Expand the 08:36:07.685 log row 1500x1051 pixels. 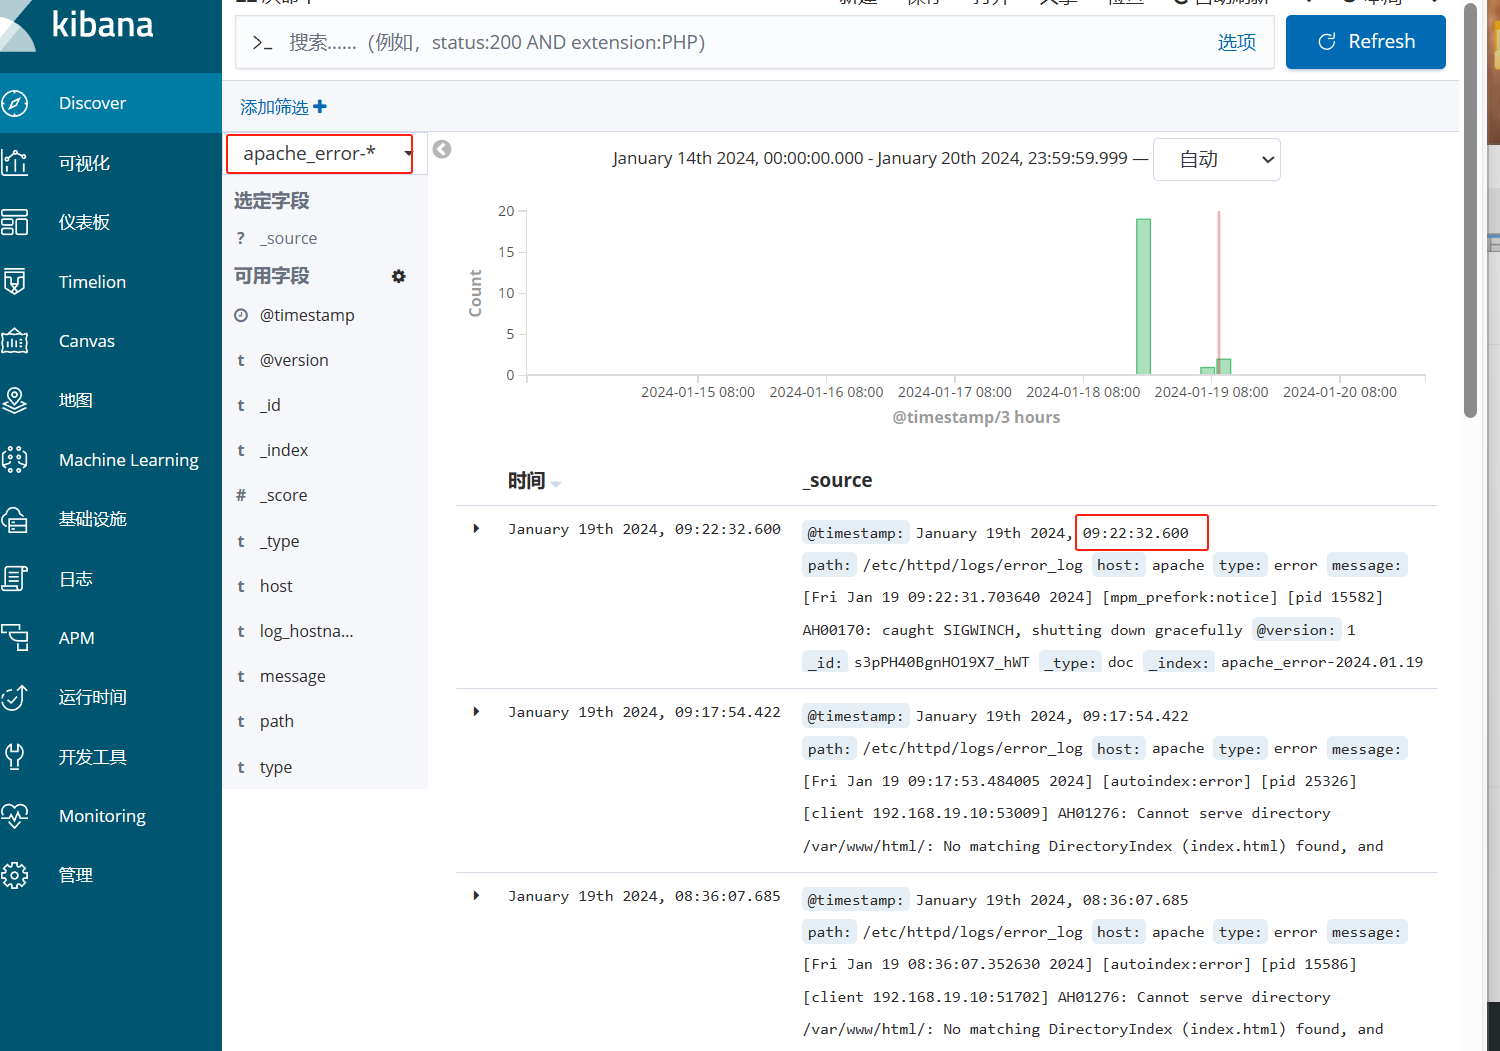476,895
